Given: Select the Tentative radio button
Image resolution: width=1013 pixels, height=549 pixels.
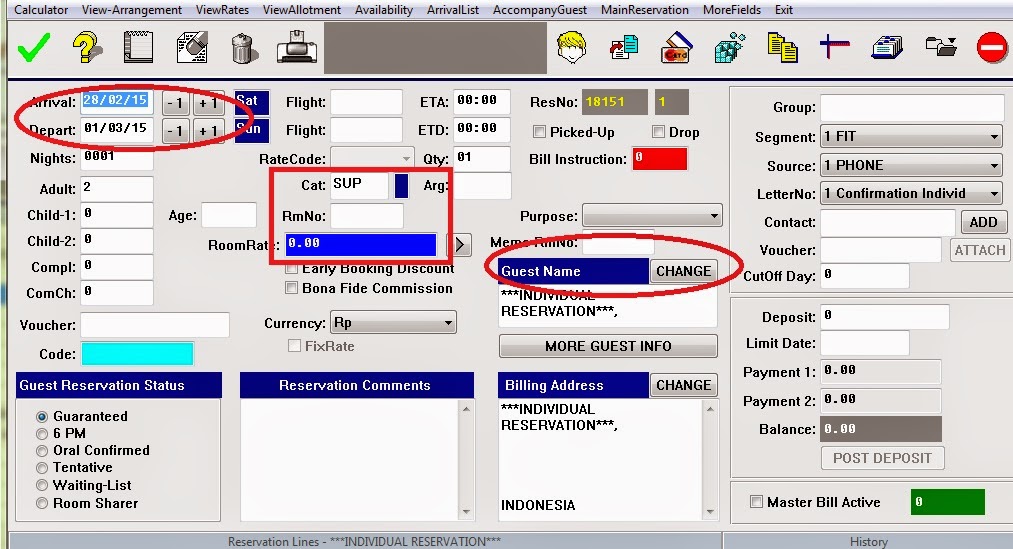Looking at the screenshot, I should (x=42, y=468).
